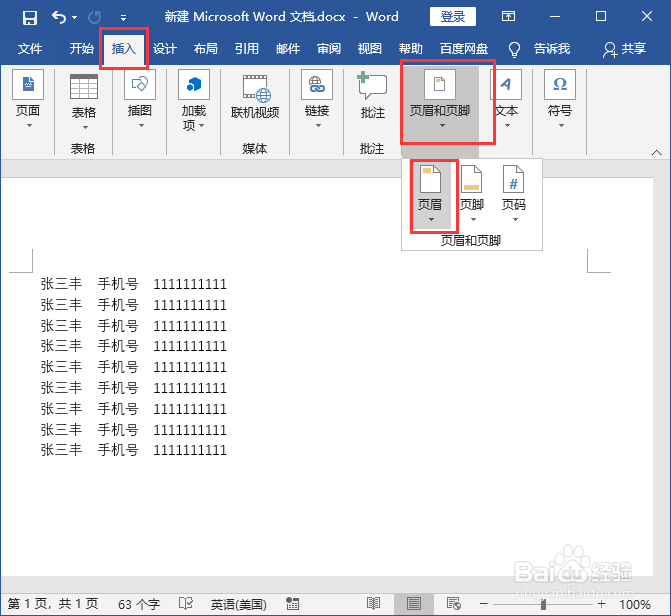
Task: Expand the 表格 Table dropdown arrow
Action: pyautogui.click(x=85, y=127)
